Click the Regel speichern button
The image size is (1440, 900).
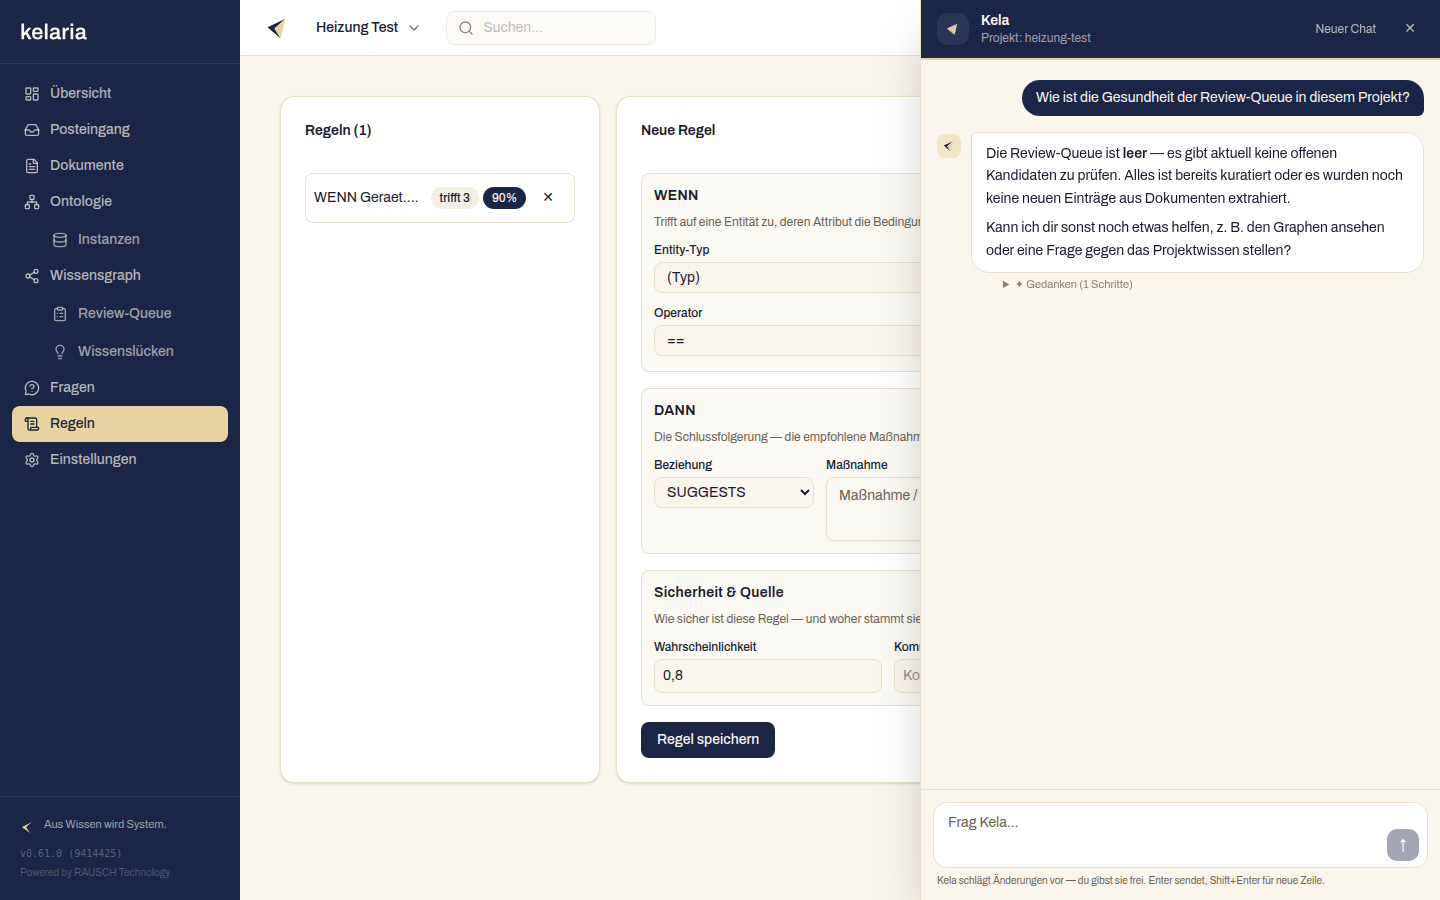708,740
